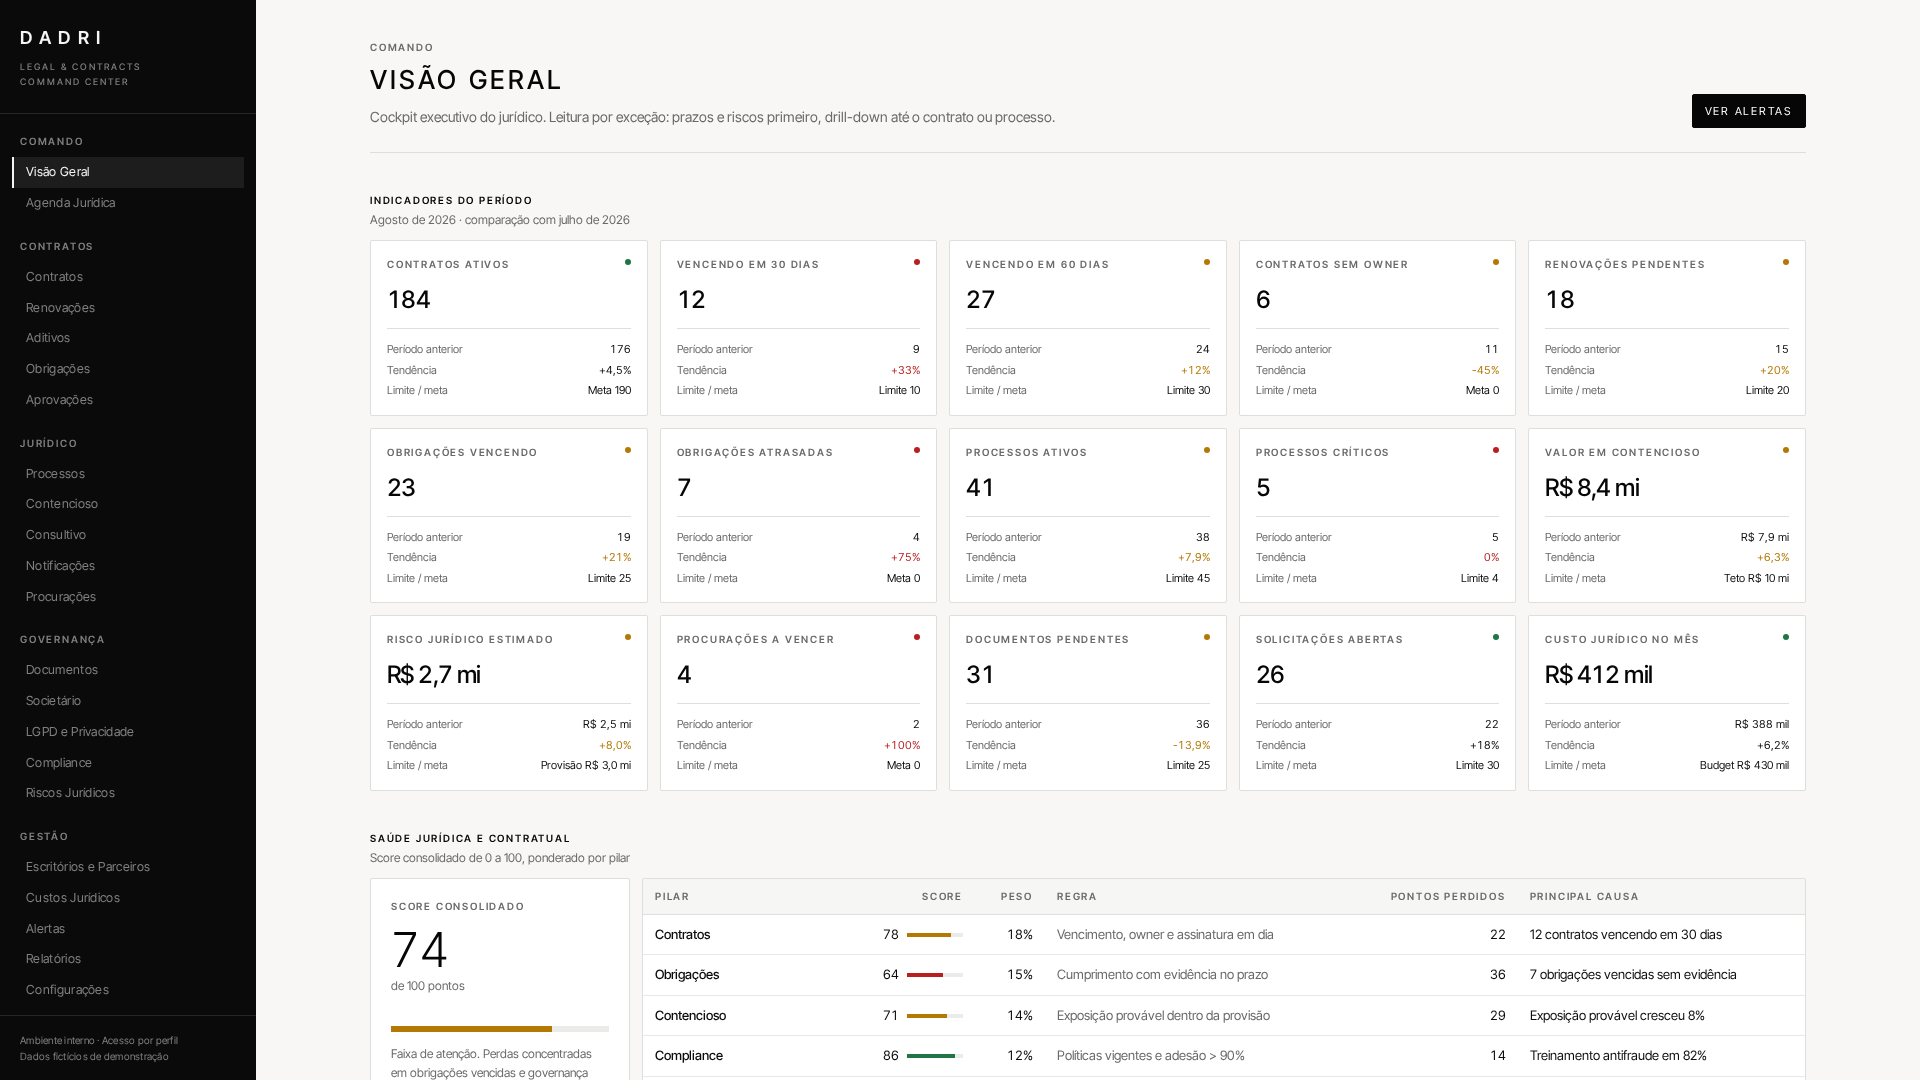Click the red status dot on Vencendo em 30 Dias
The height and width of the screenshot is (1080, 1920).
click(x=917, y=263)
